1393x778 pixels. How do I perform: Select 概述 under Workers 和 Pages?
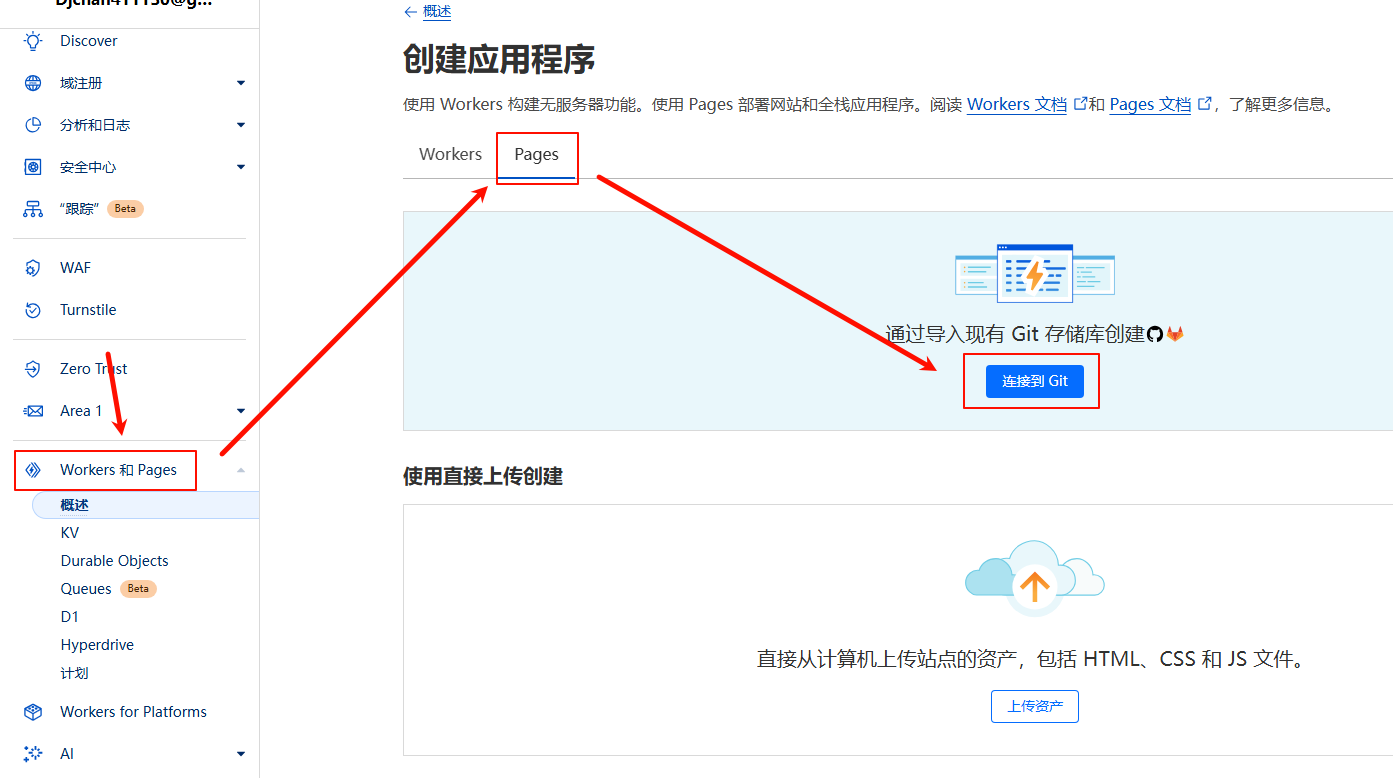coord(146,505)
